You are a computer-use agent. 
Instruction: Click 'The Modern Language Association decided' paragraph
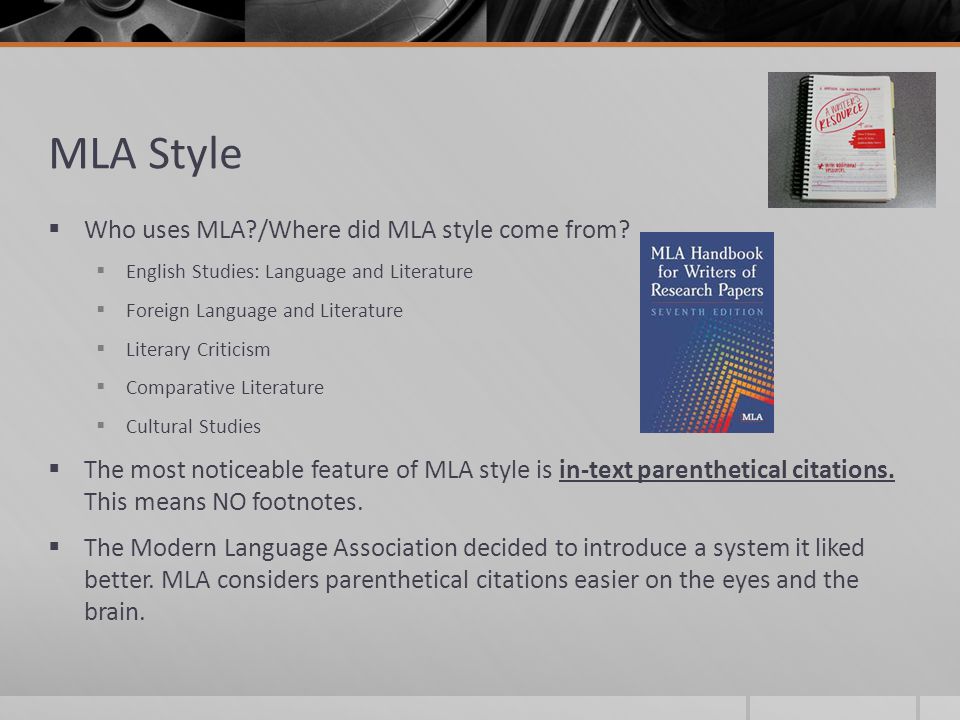click(x=474, y=579)
